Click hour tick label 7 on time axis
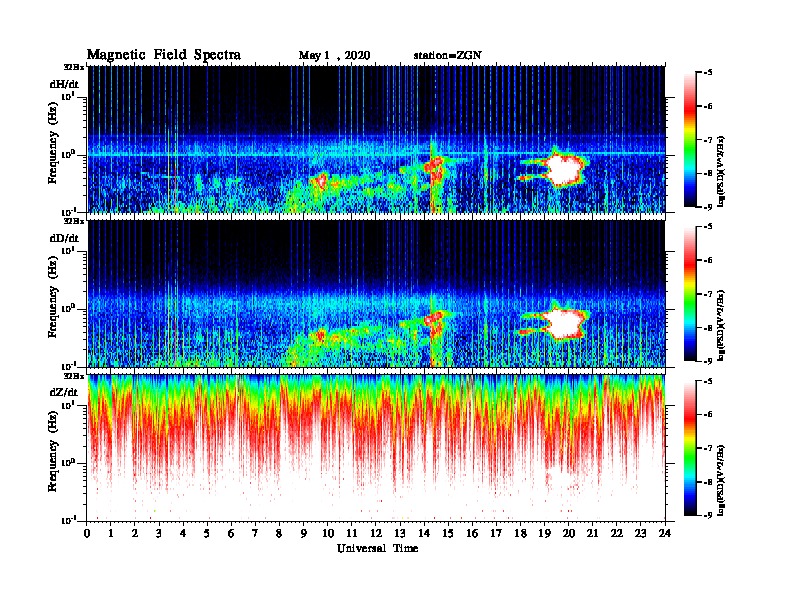This screenshot has width=792, height=612. 255,533
